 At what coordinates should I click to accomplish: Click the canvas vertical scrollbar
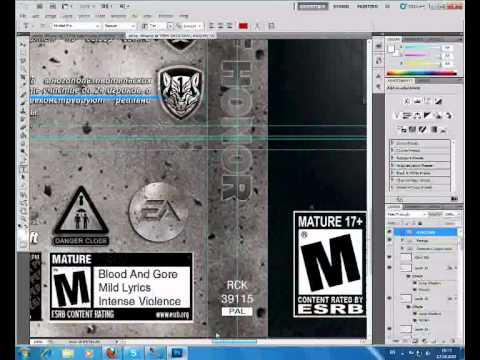click(x=369, y=188)
